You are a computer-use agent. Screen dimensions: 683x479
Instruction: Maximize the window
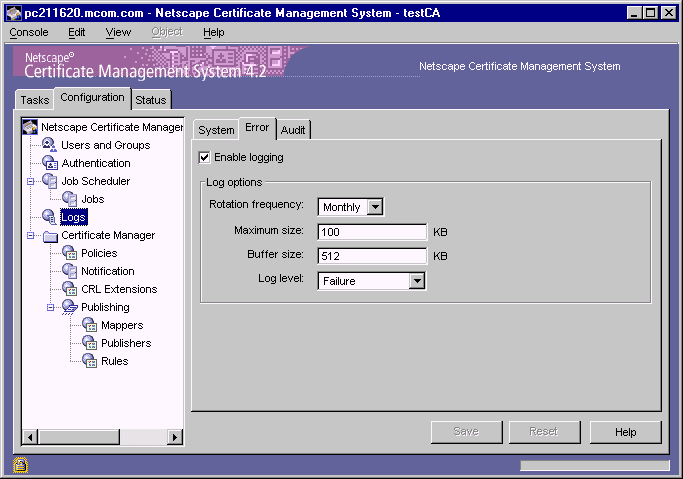tap(651, 13)
